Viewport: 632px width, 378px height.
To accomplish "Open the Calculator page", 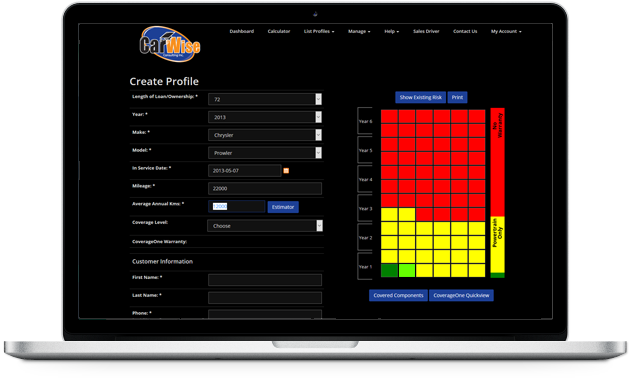I will coord(279,31).
